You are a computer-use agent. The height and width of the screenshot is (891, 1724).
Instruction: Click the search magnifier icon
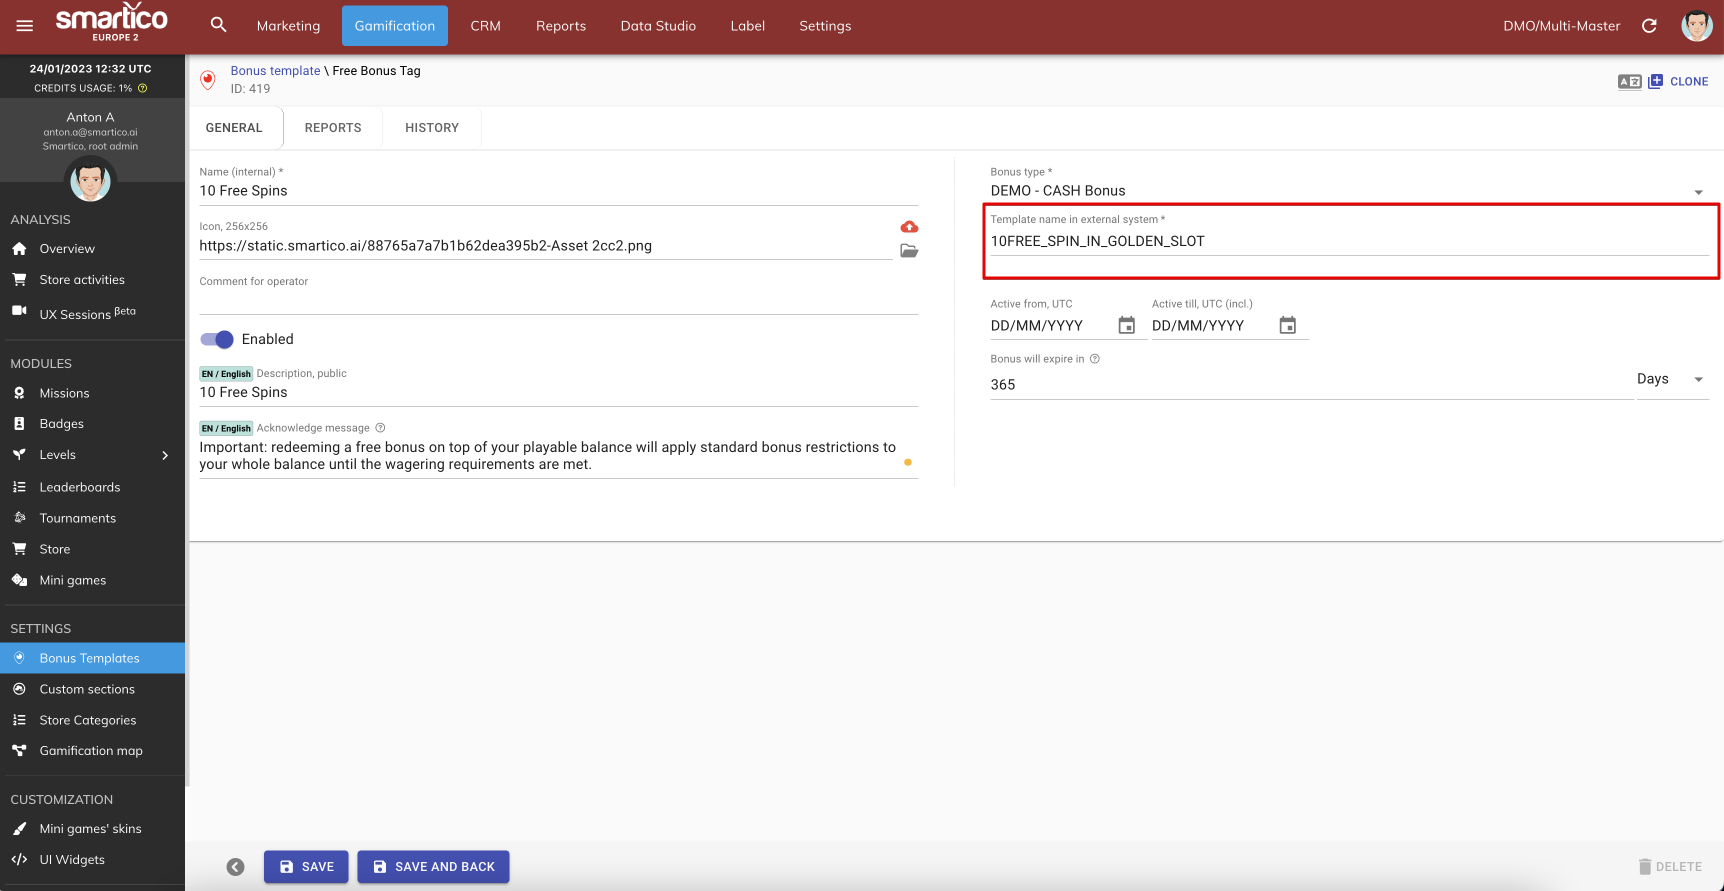point(218,25)
